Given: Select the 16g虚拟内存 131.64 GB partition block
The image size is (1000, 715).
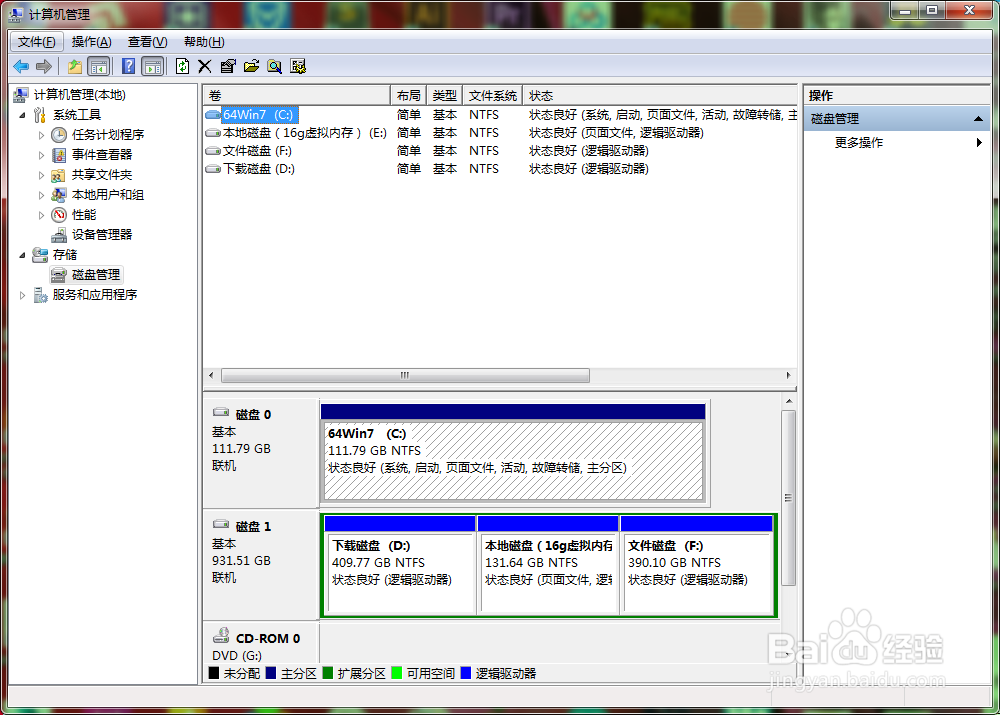Looking at the screenshot, I should (548, 564).
